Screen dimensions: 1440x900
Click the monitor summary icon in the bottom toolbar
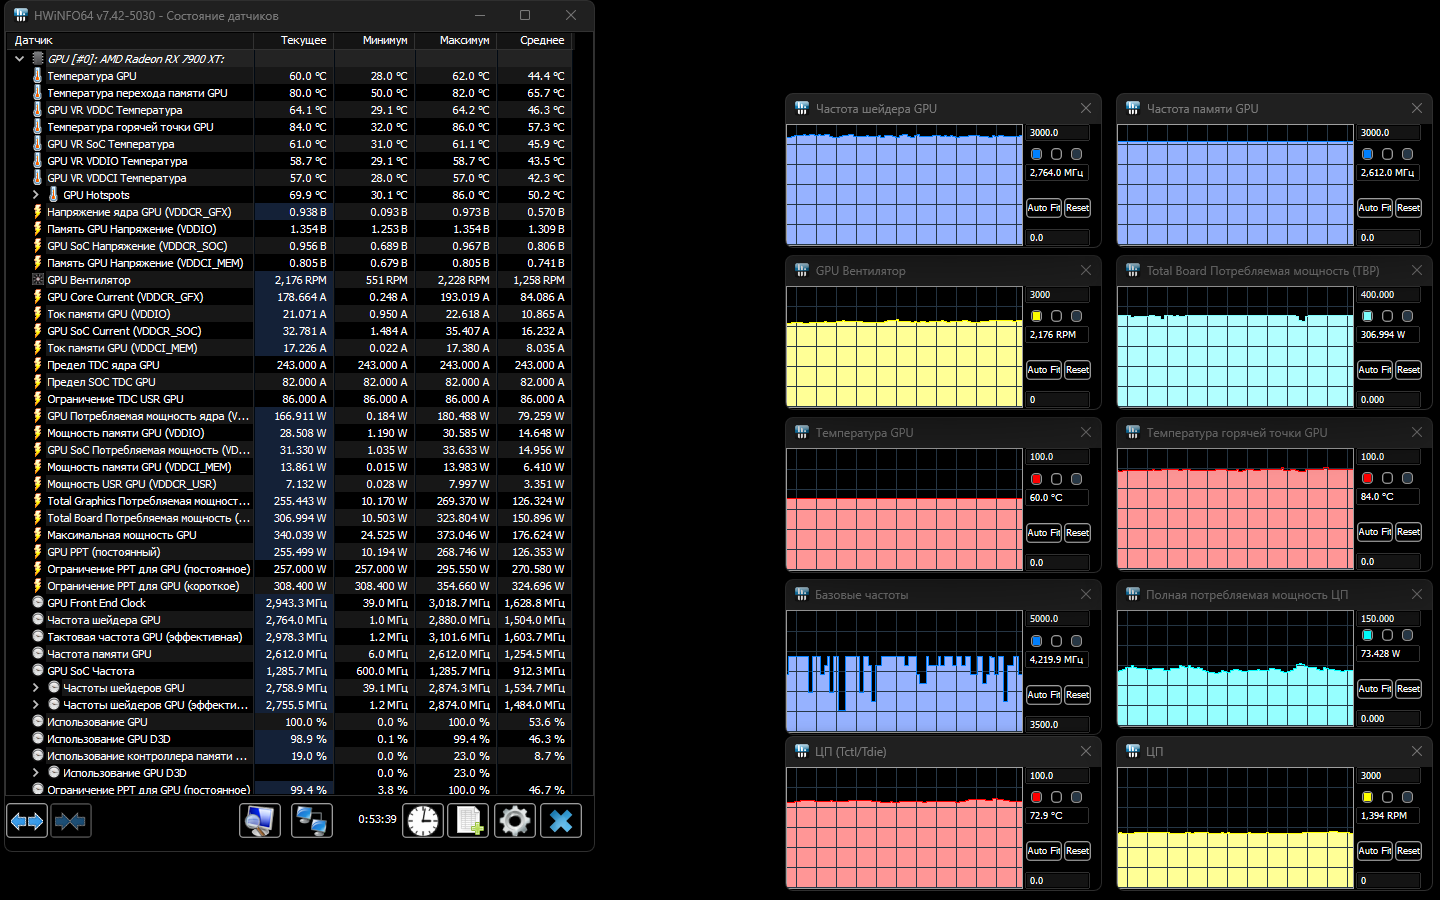point(260,821)
